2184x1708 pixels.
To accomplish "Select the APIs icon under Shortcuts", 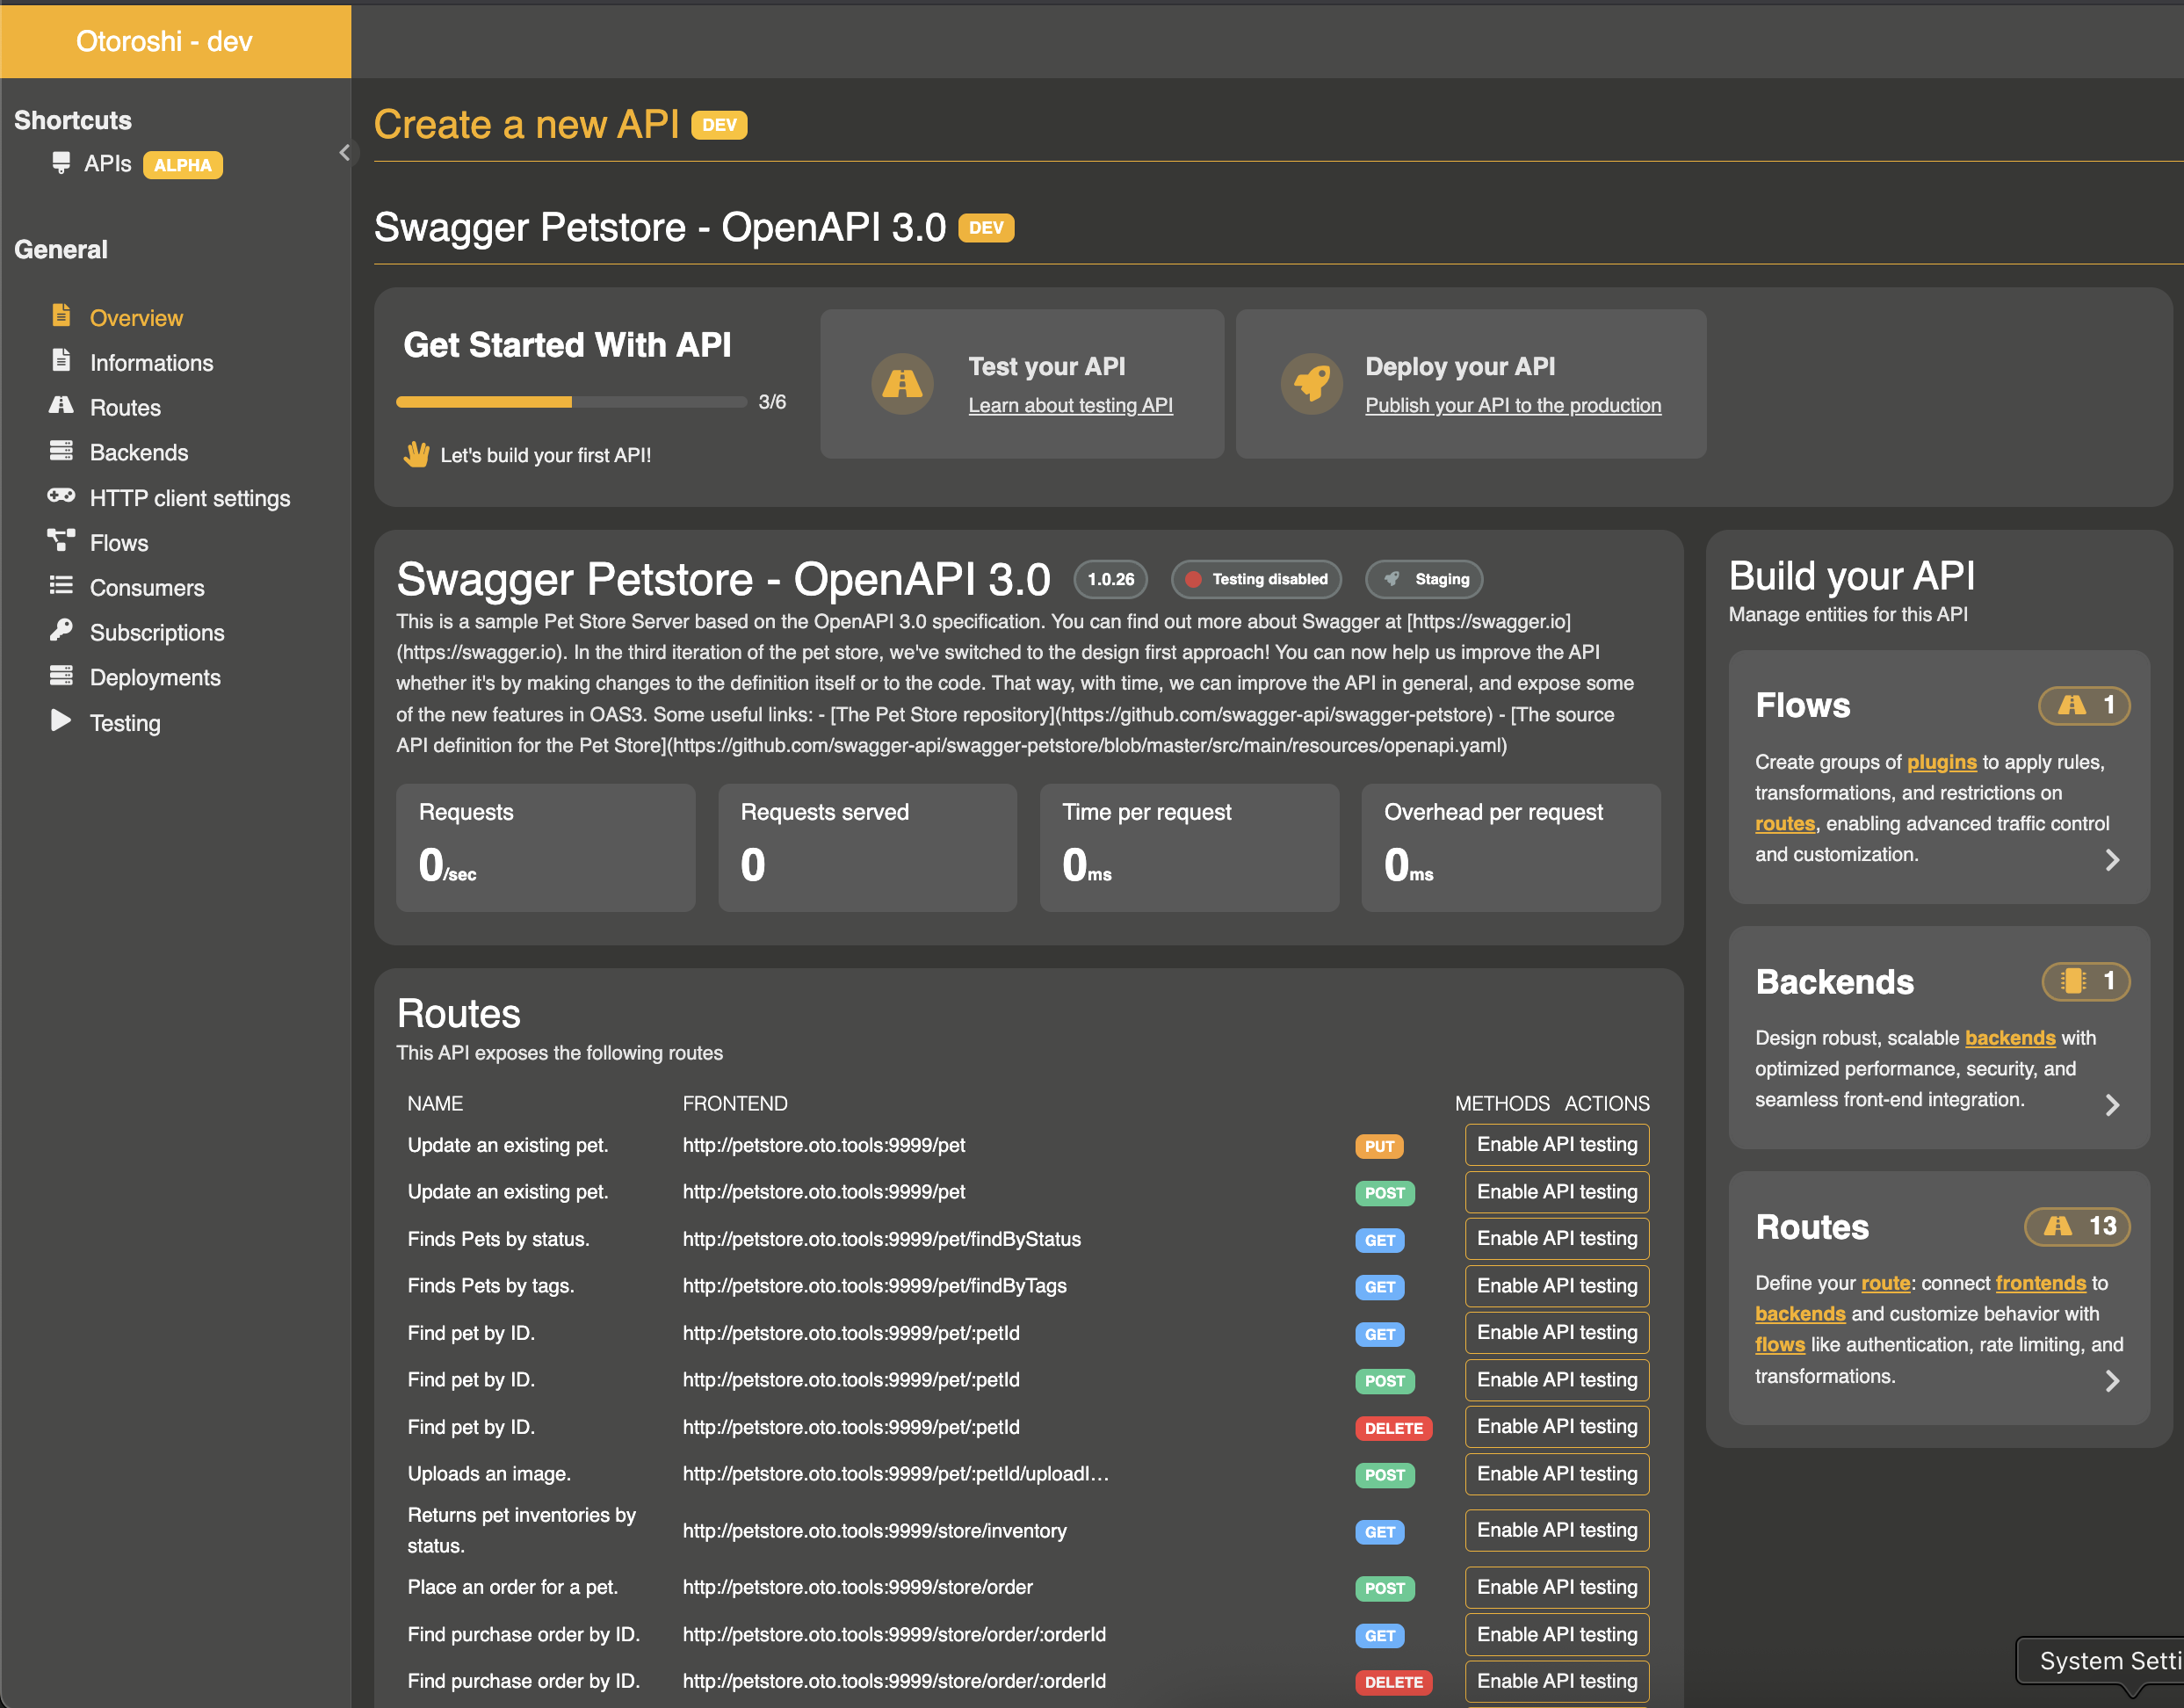I will 59,163.
